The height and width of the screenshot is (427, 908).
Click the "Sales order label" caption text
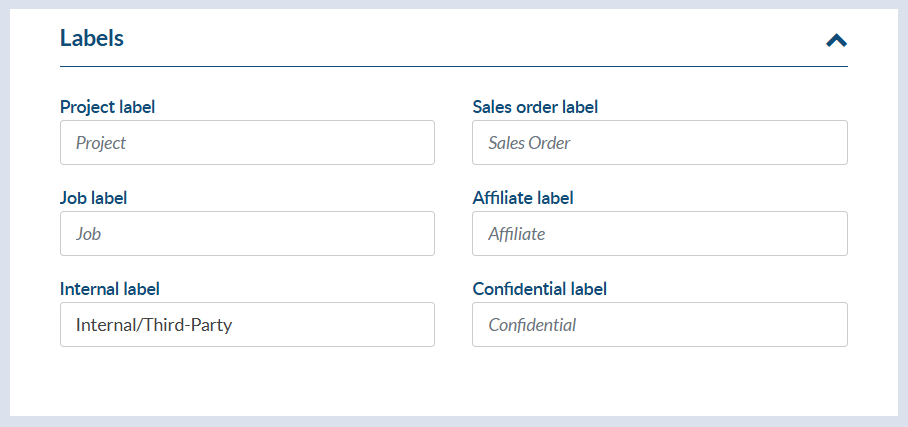535,107
